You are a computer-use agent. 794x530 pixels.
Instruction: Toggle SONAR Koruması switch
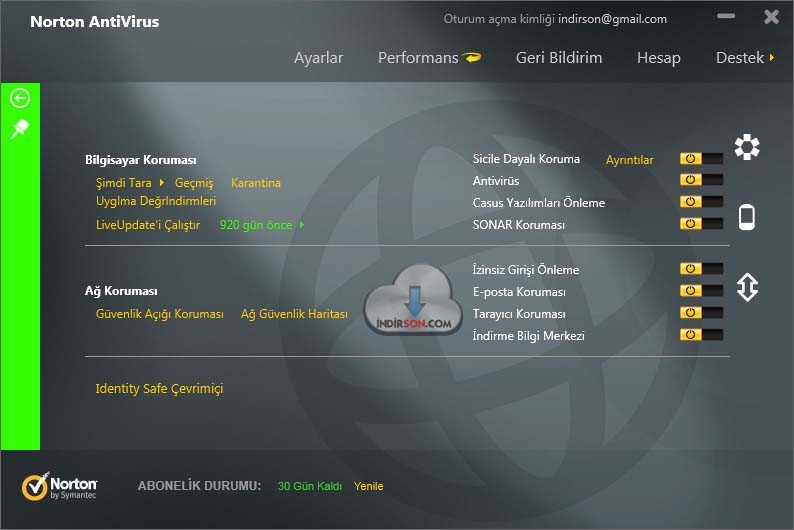[x=701, y=223]
